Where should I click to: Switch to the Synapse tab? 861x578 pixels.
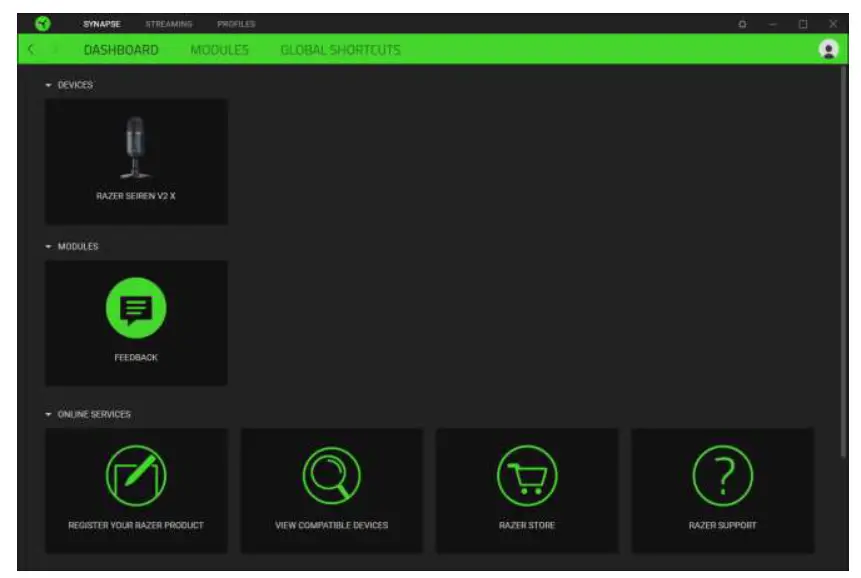click(x=102, y=24)
